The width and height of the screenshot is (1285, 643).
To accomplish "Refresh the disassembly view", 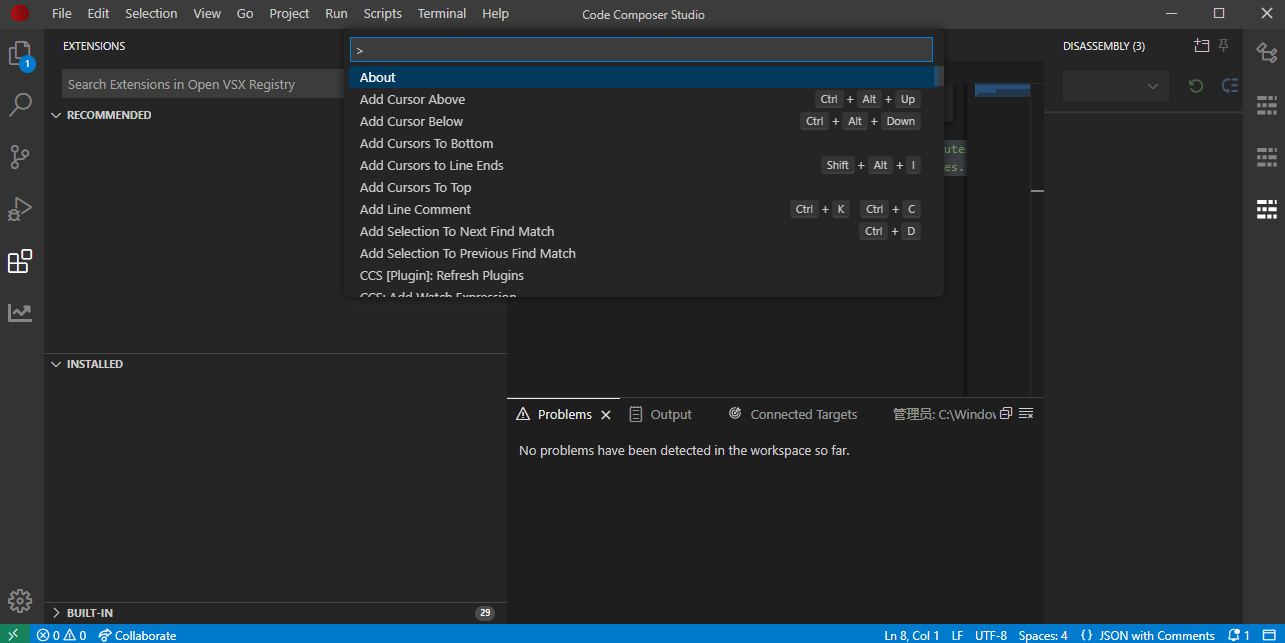I will tap(1196, 86).
